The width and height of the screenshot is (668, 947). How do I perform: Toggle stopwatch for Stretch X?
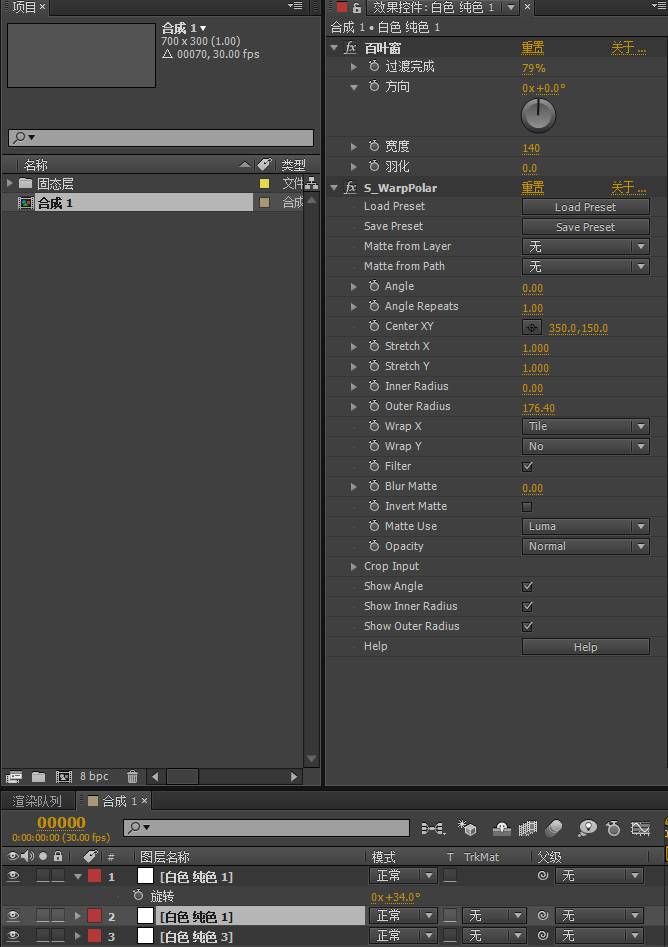pyautogui.click(x=374, y=346)
